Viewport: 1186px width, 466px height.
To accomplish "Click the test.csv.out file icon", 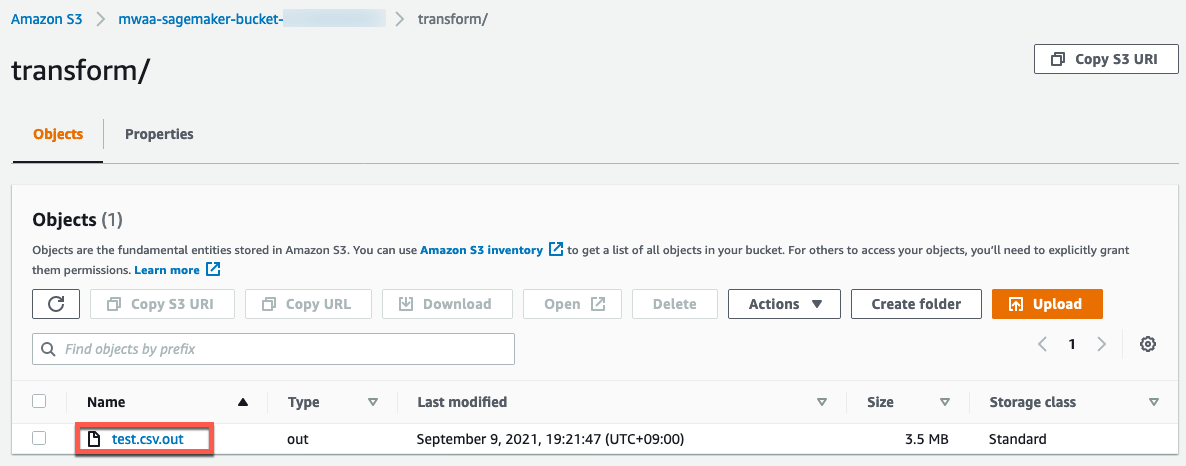I will 94,439.
